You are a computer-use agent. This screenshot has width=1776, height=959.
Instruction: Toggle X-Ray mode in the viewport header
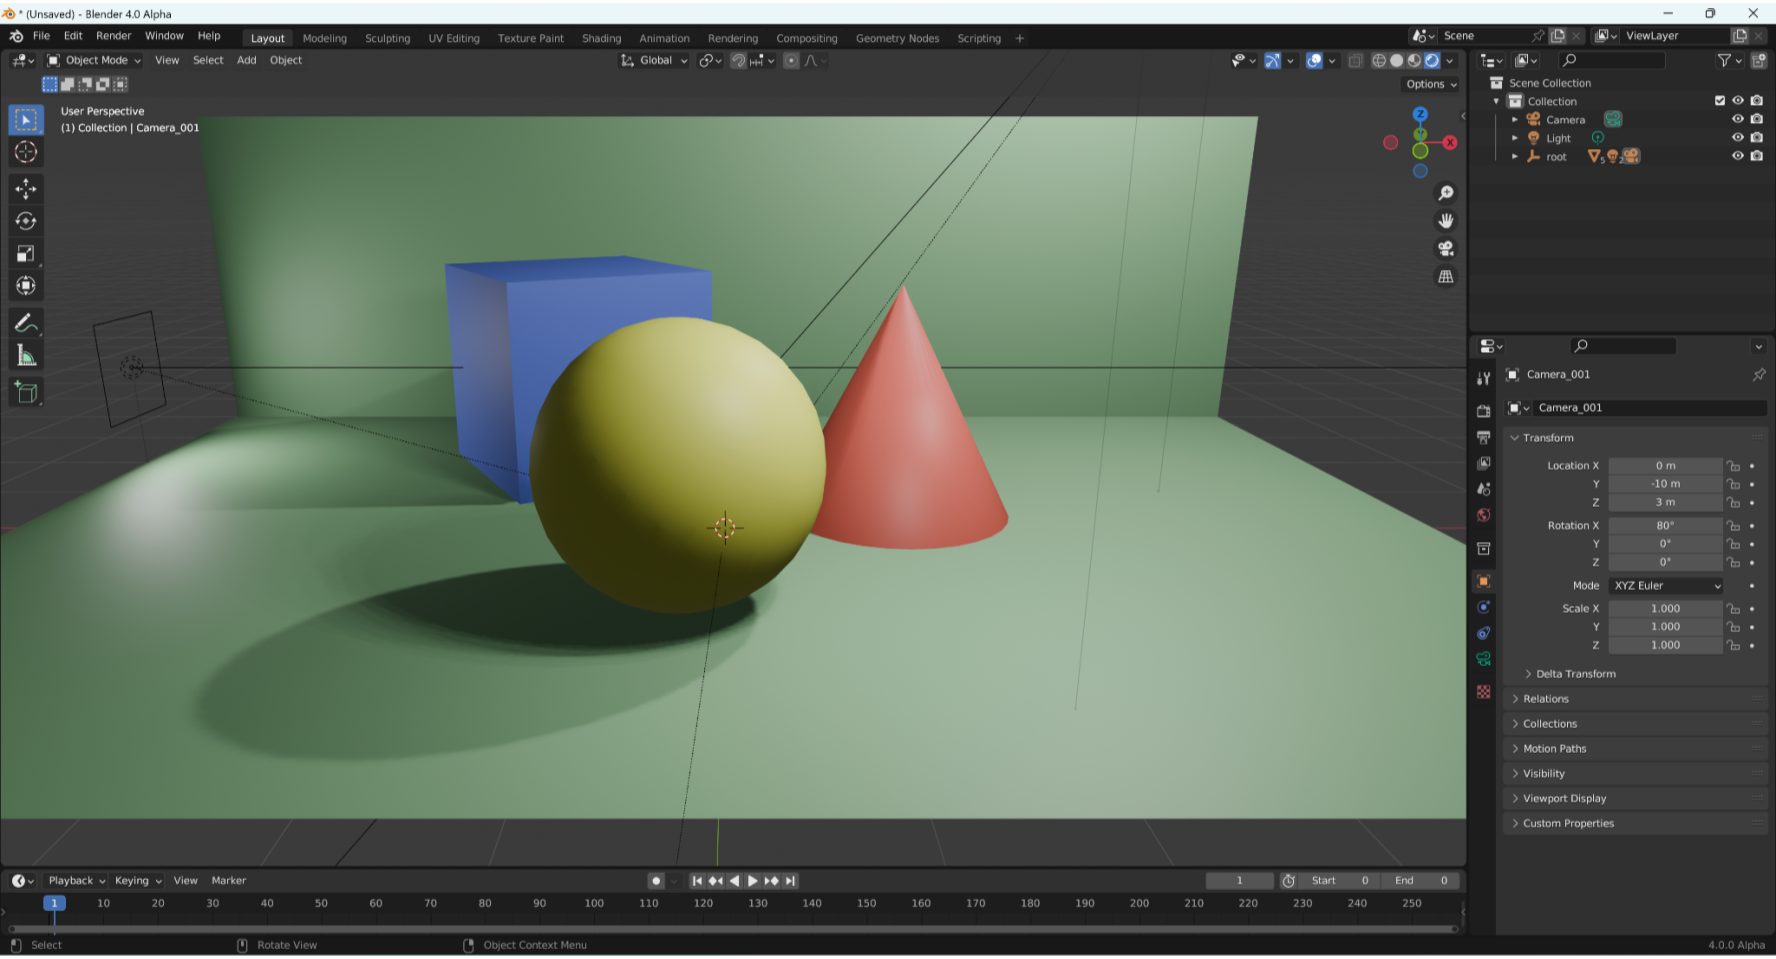pyautogui.click(x=1355, y=60)
